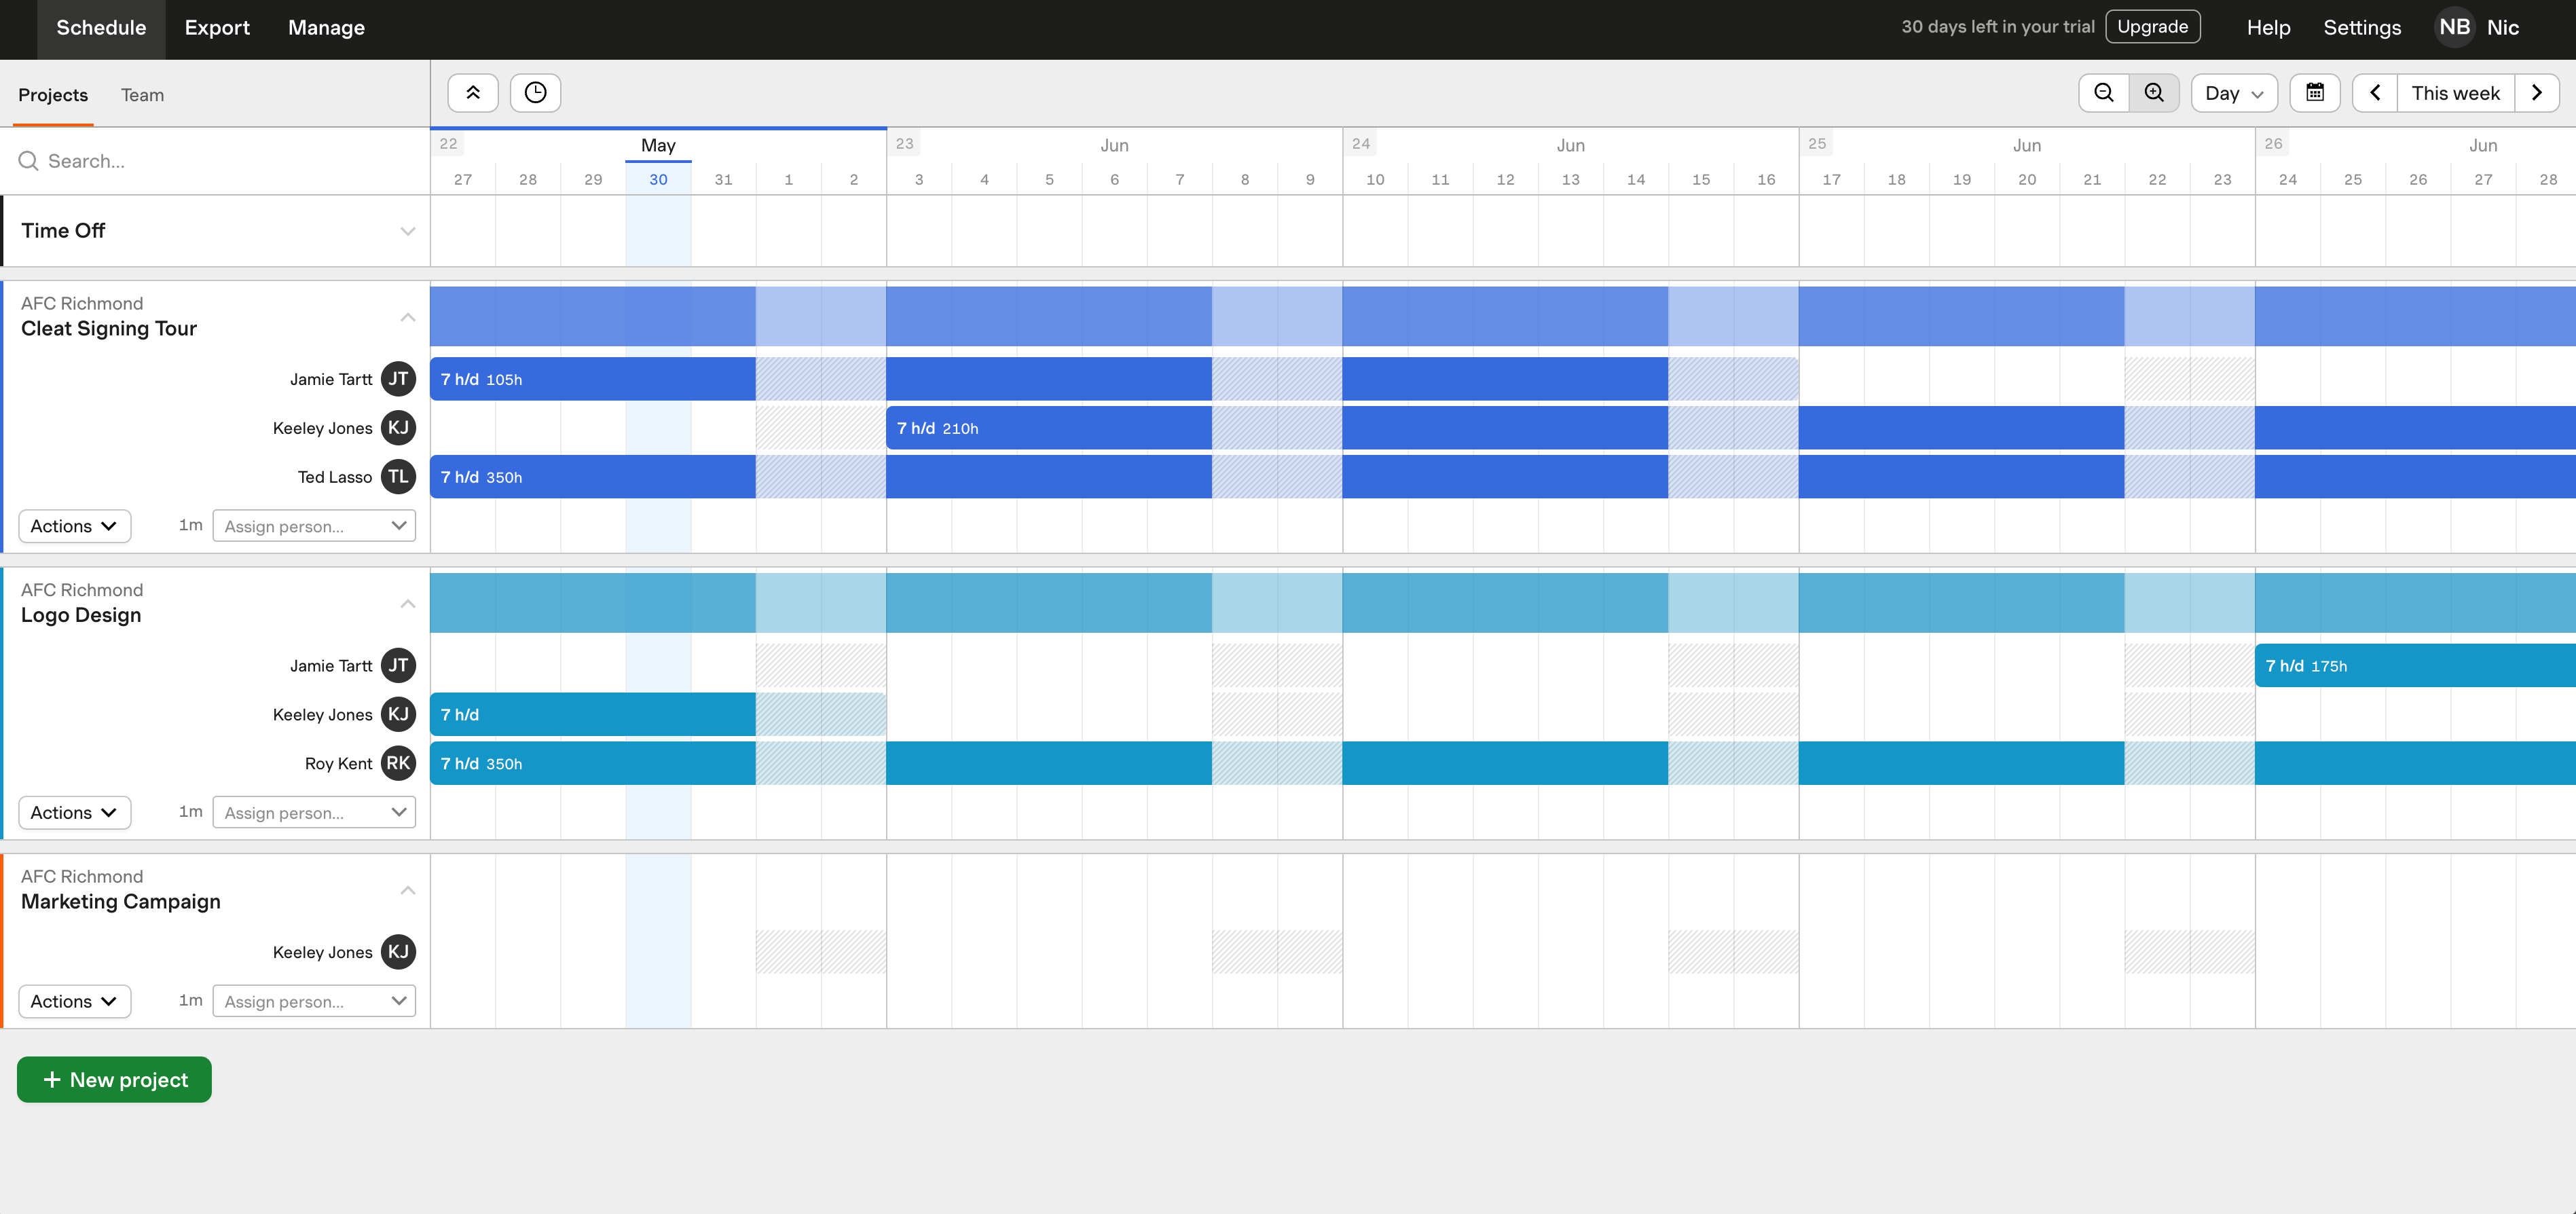2576x1214 pixels.
Task: Click Keeley Jones KJ avatar in Cleat Signing Tour
Action: coord(398,428)
